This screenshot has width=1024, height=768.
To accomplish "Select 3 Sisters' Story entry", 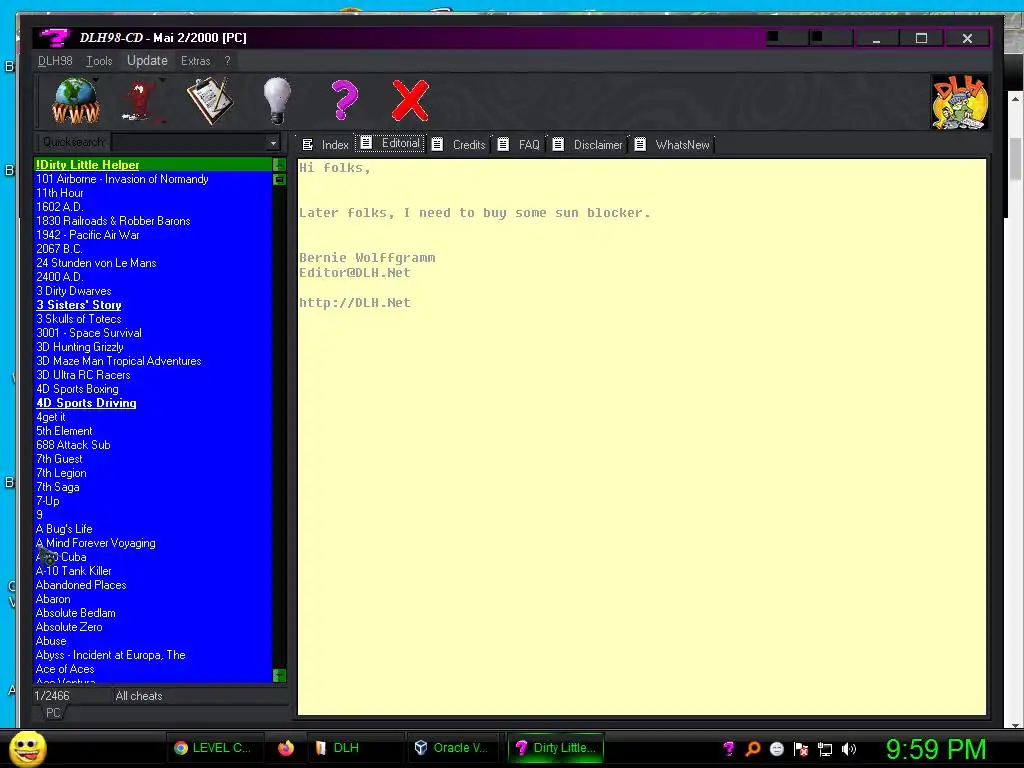I will point(152,305).
